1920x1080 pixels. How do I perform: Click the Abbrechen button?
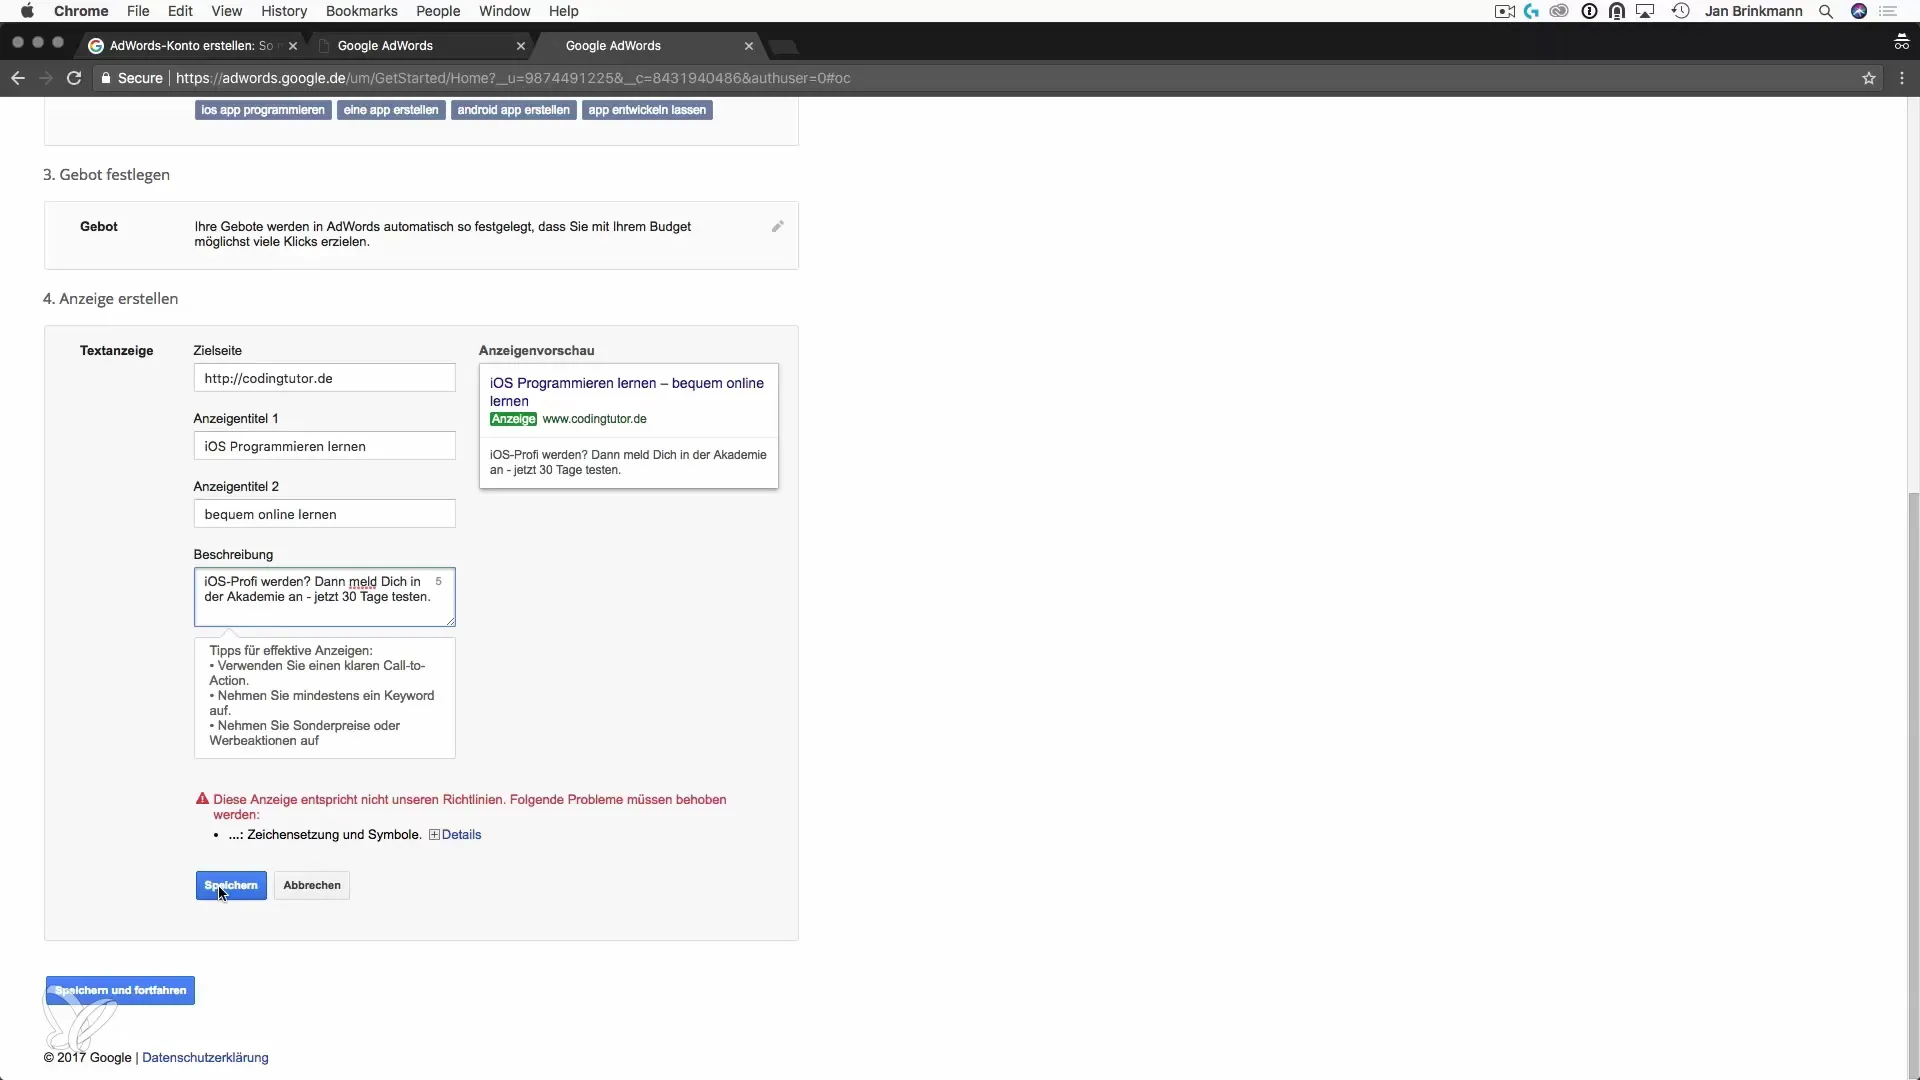pyautogui.click(x=312, y=886)
